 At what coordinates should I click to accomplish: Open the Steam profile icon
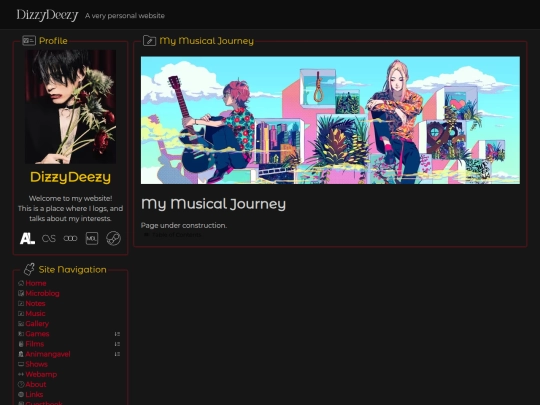pos(113,238)
